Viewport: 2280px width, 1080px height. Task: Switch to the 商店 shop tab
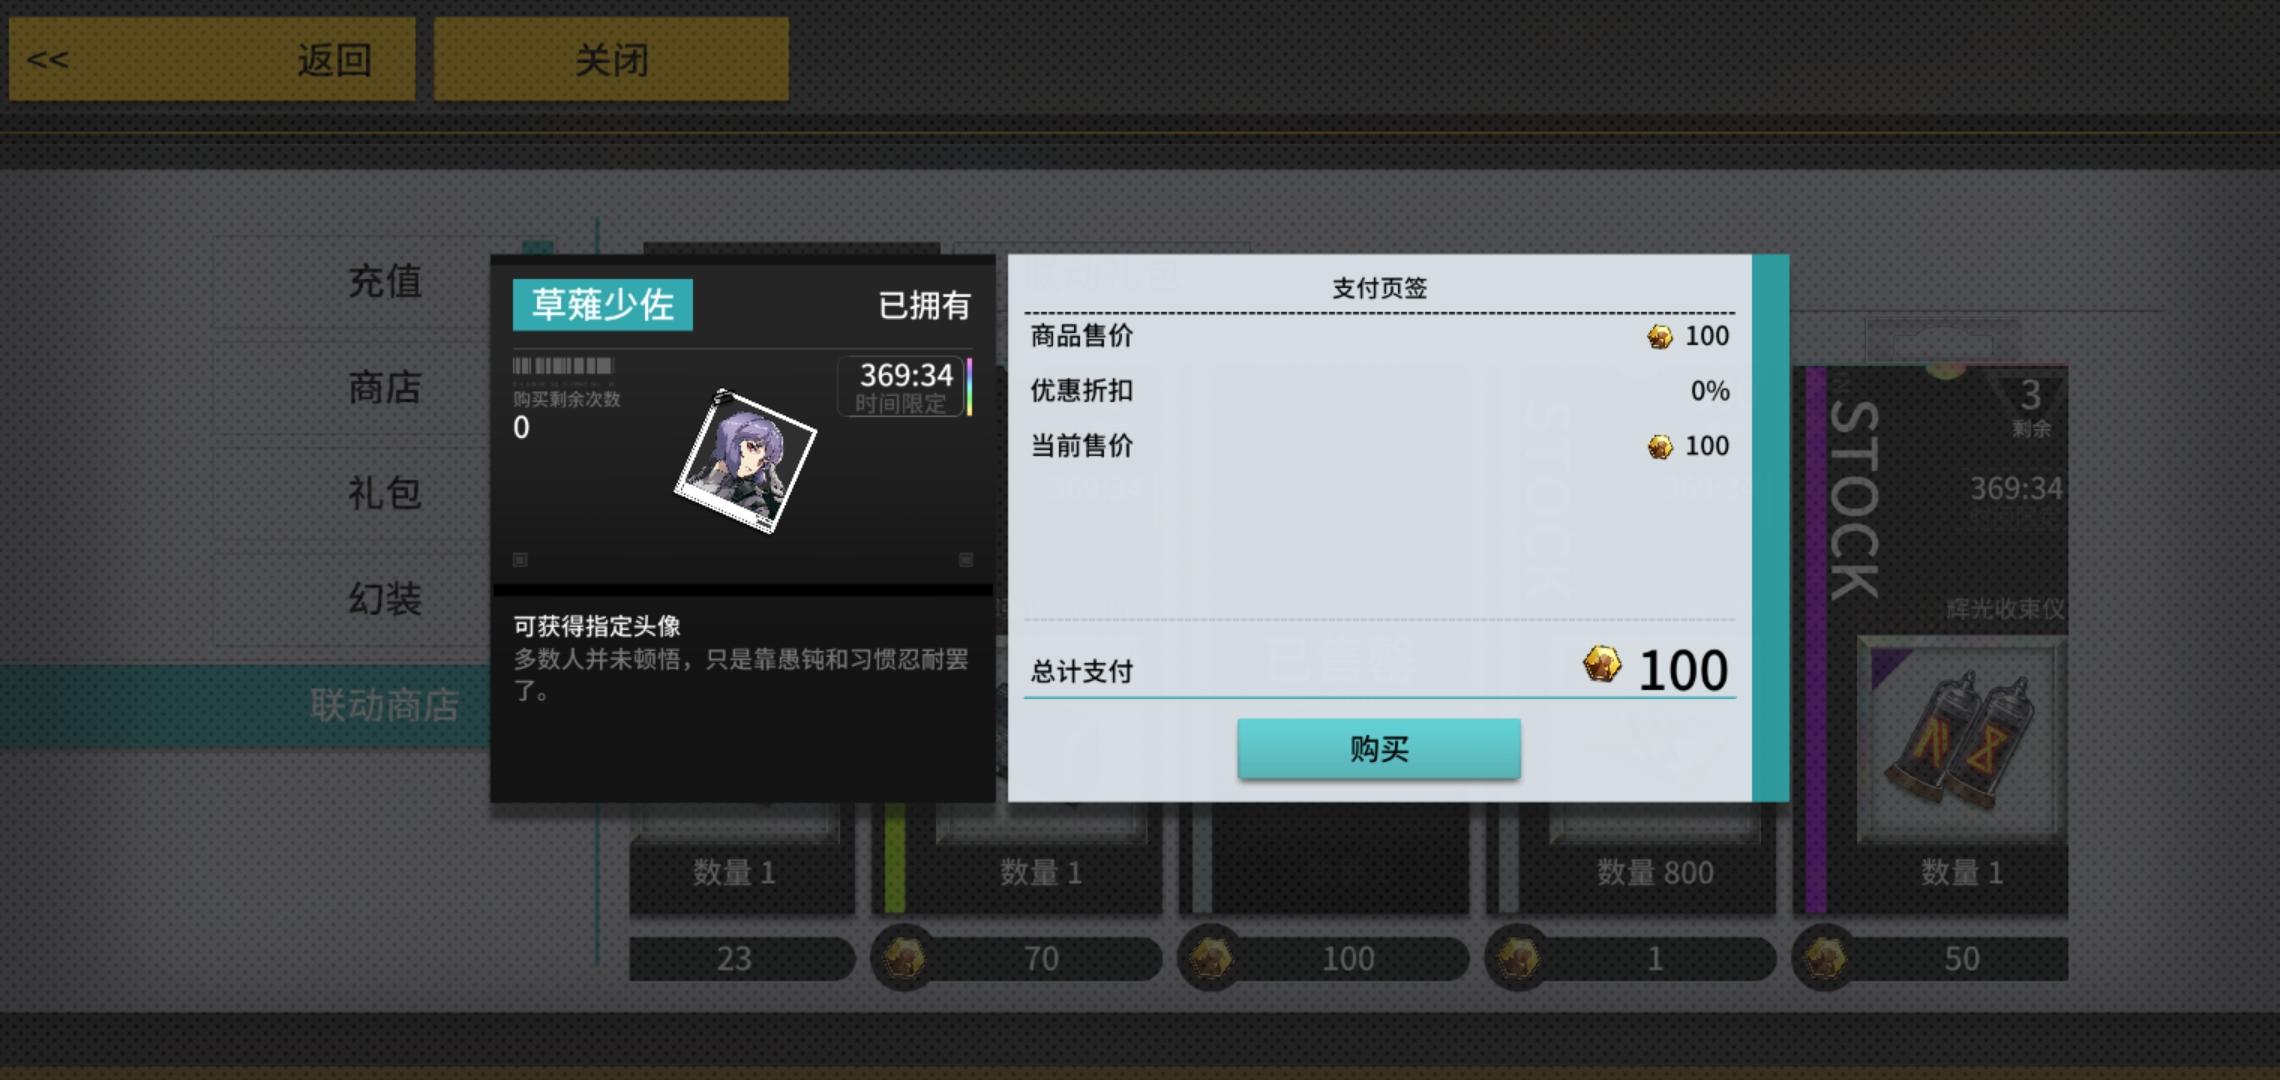384,387
